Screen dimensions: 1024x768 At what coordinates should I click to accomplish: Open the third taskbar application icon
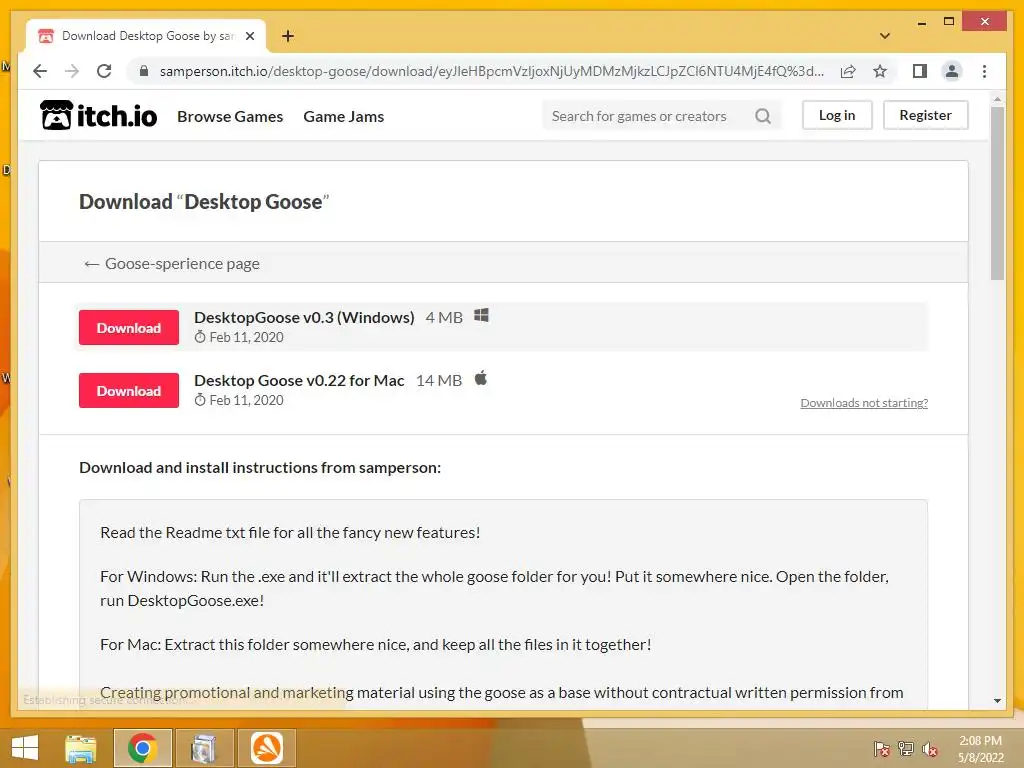[x=204, y=748]
